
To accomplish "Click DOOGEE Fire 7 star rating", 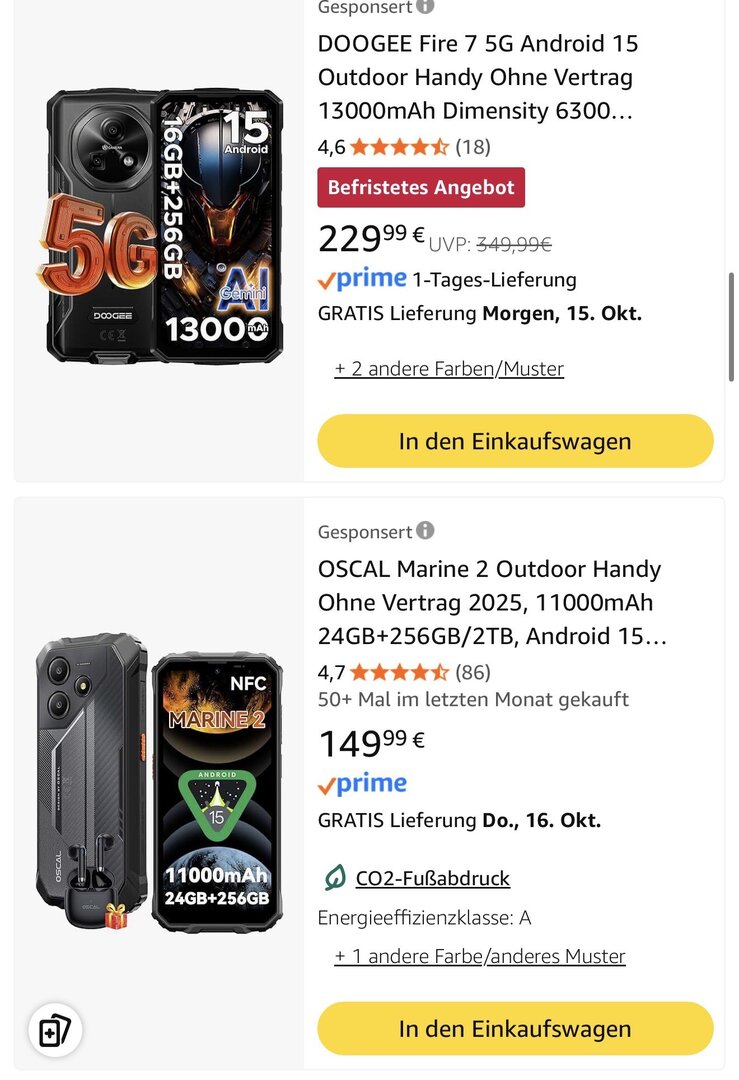I will 399,147.
